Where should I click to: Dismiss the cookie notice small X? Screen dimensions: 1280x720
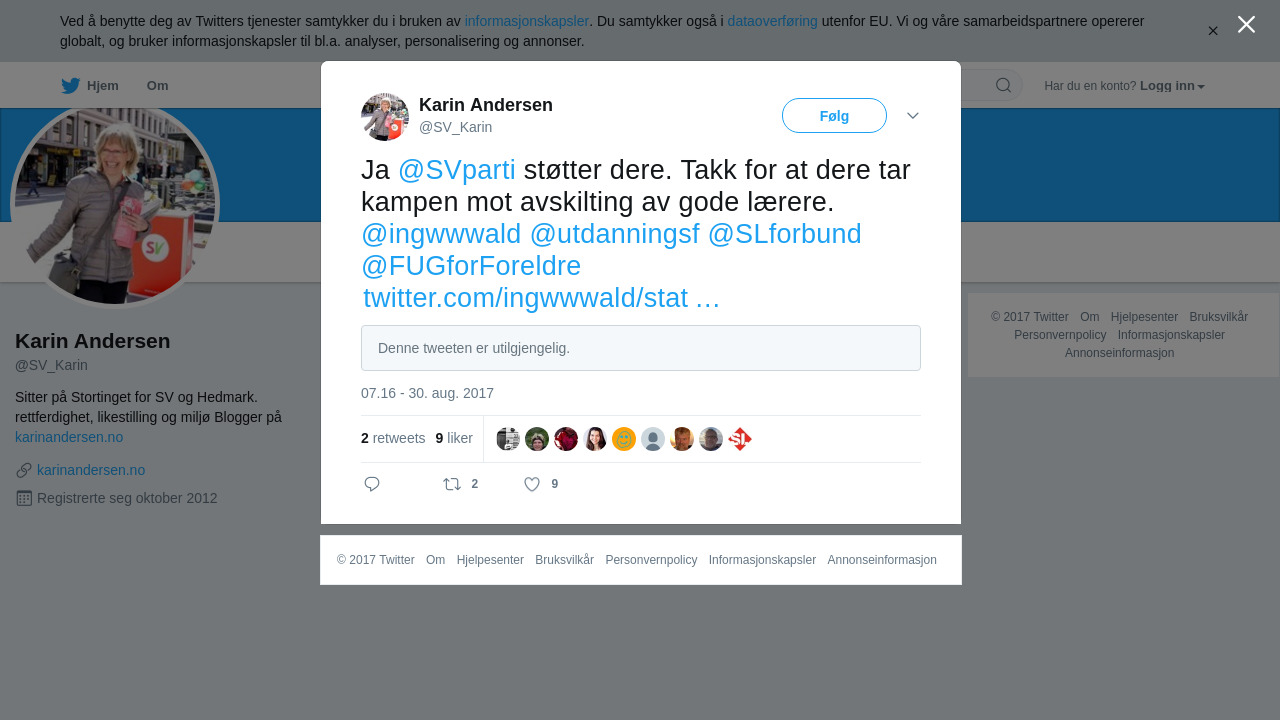point(1213,31)
